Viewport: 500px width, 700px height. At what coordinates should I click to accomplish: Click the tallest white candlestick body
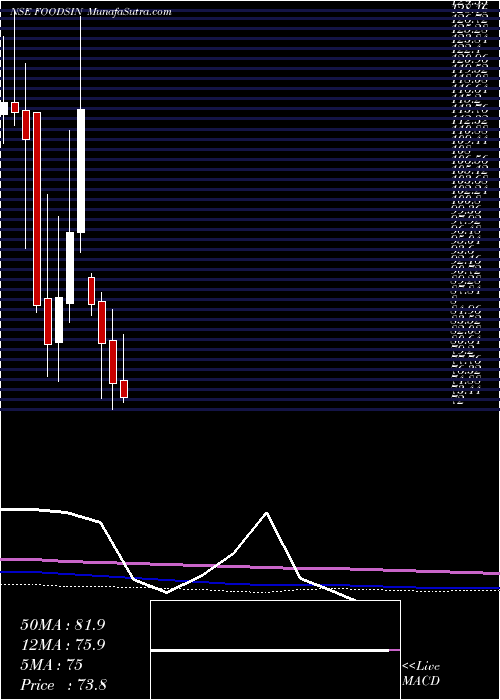(x=81, y=171)
